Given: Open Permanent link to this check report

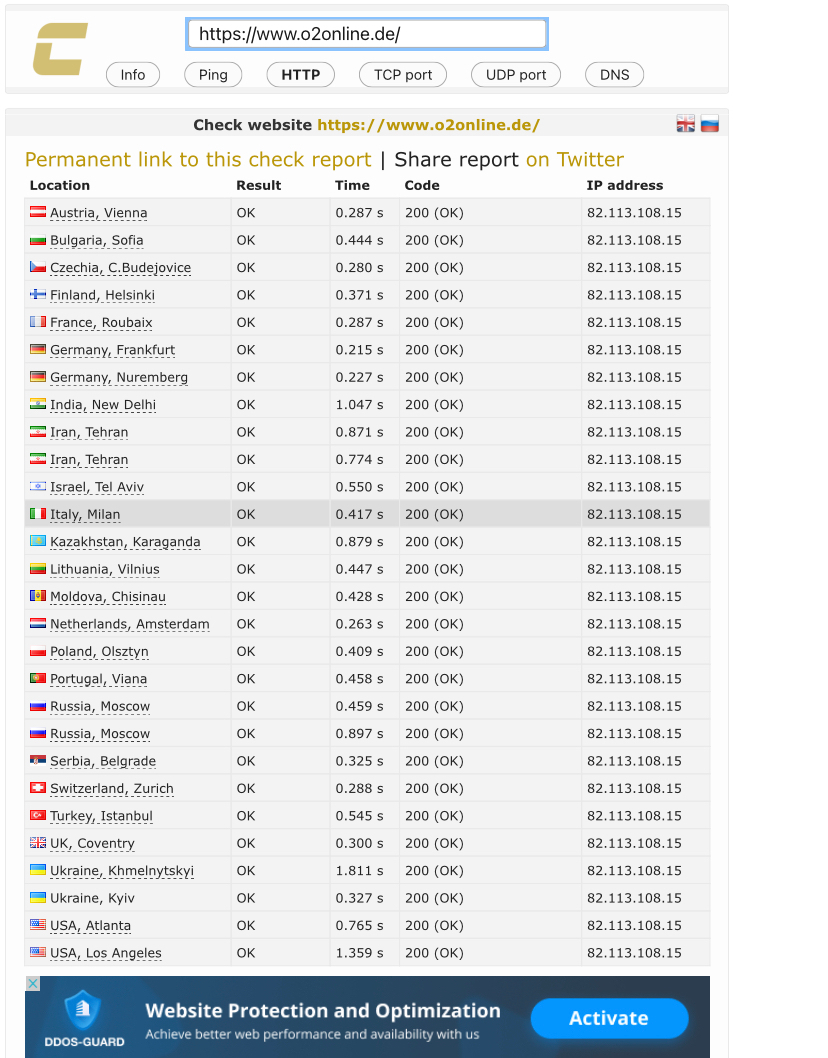Looking at the screenshot, I should (198, 160).
